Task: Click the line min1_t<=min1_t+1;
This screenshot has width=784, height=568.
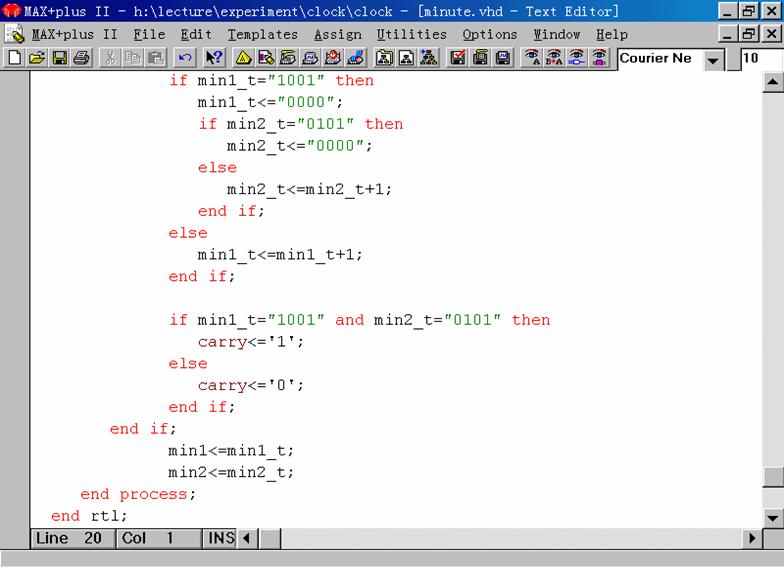Action: pyautogui.click(x=280, y=255)
